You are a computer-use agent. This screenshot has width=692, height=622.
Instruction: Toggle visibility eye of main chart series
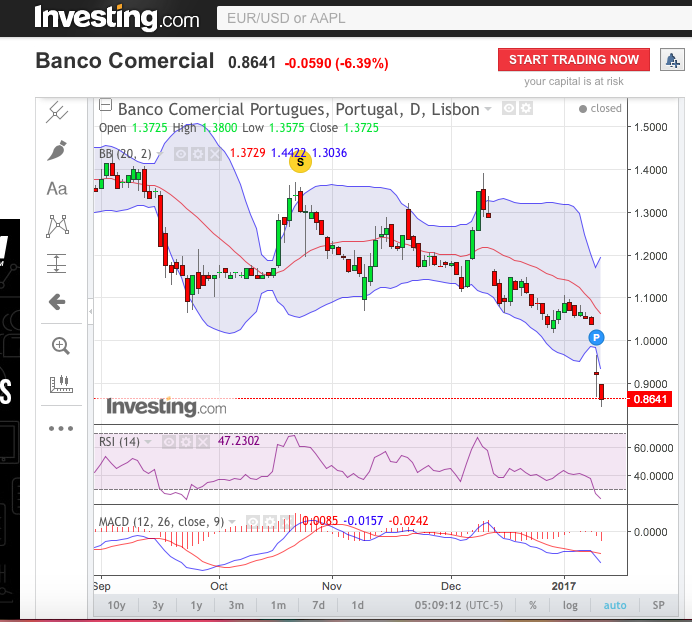click(x=509, y=108)
